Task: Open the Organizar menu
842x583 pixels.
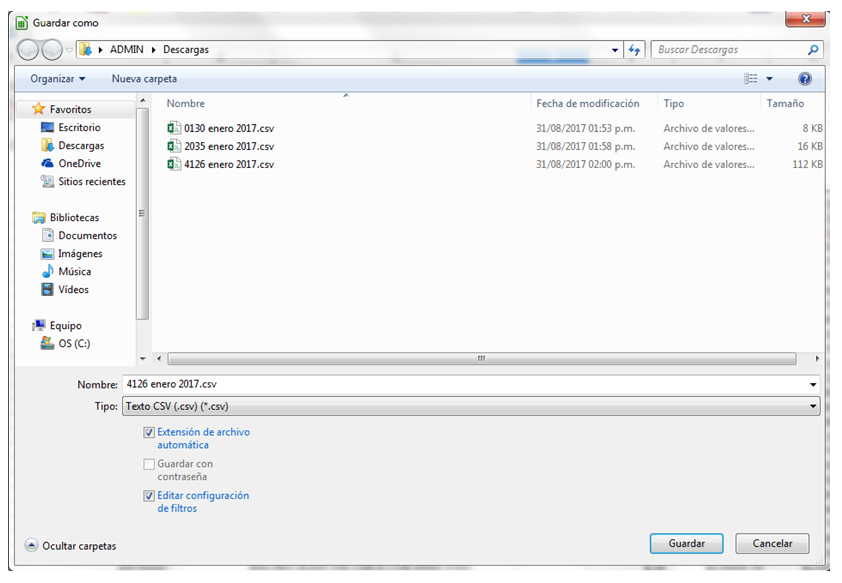Action: pos(57,79)
